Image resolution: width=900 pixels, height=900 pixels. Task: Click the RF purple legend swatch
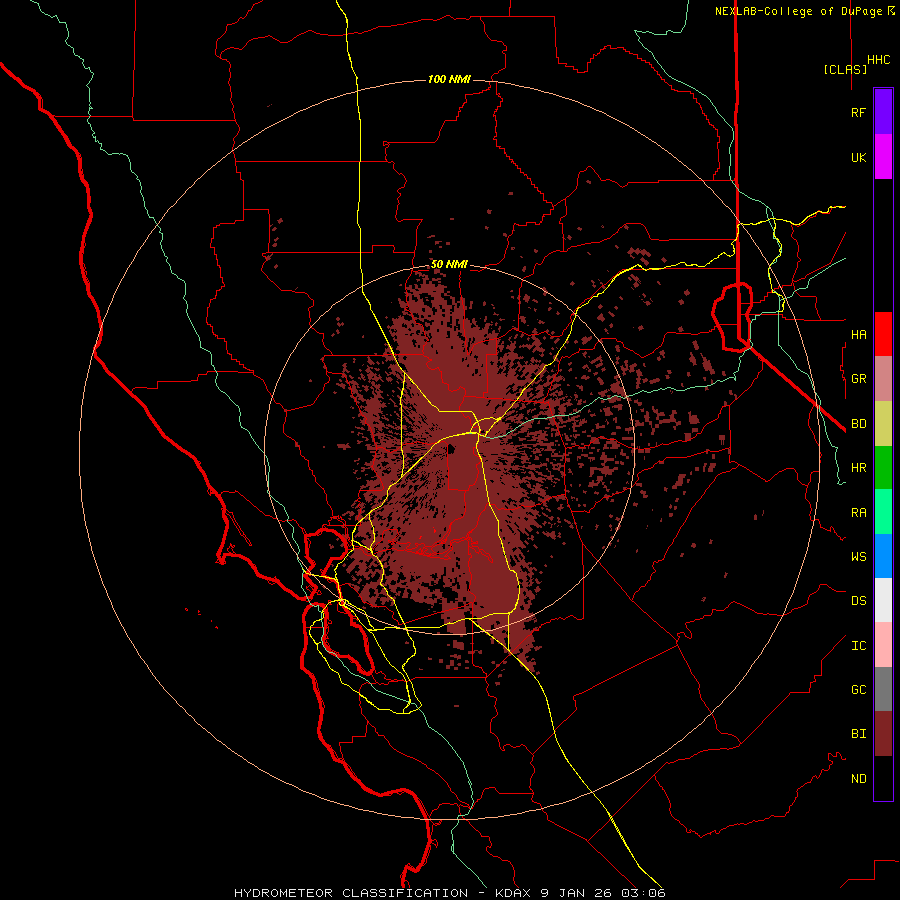(883, 112)
